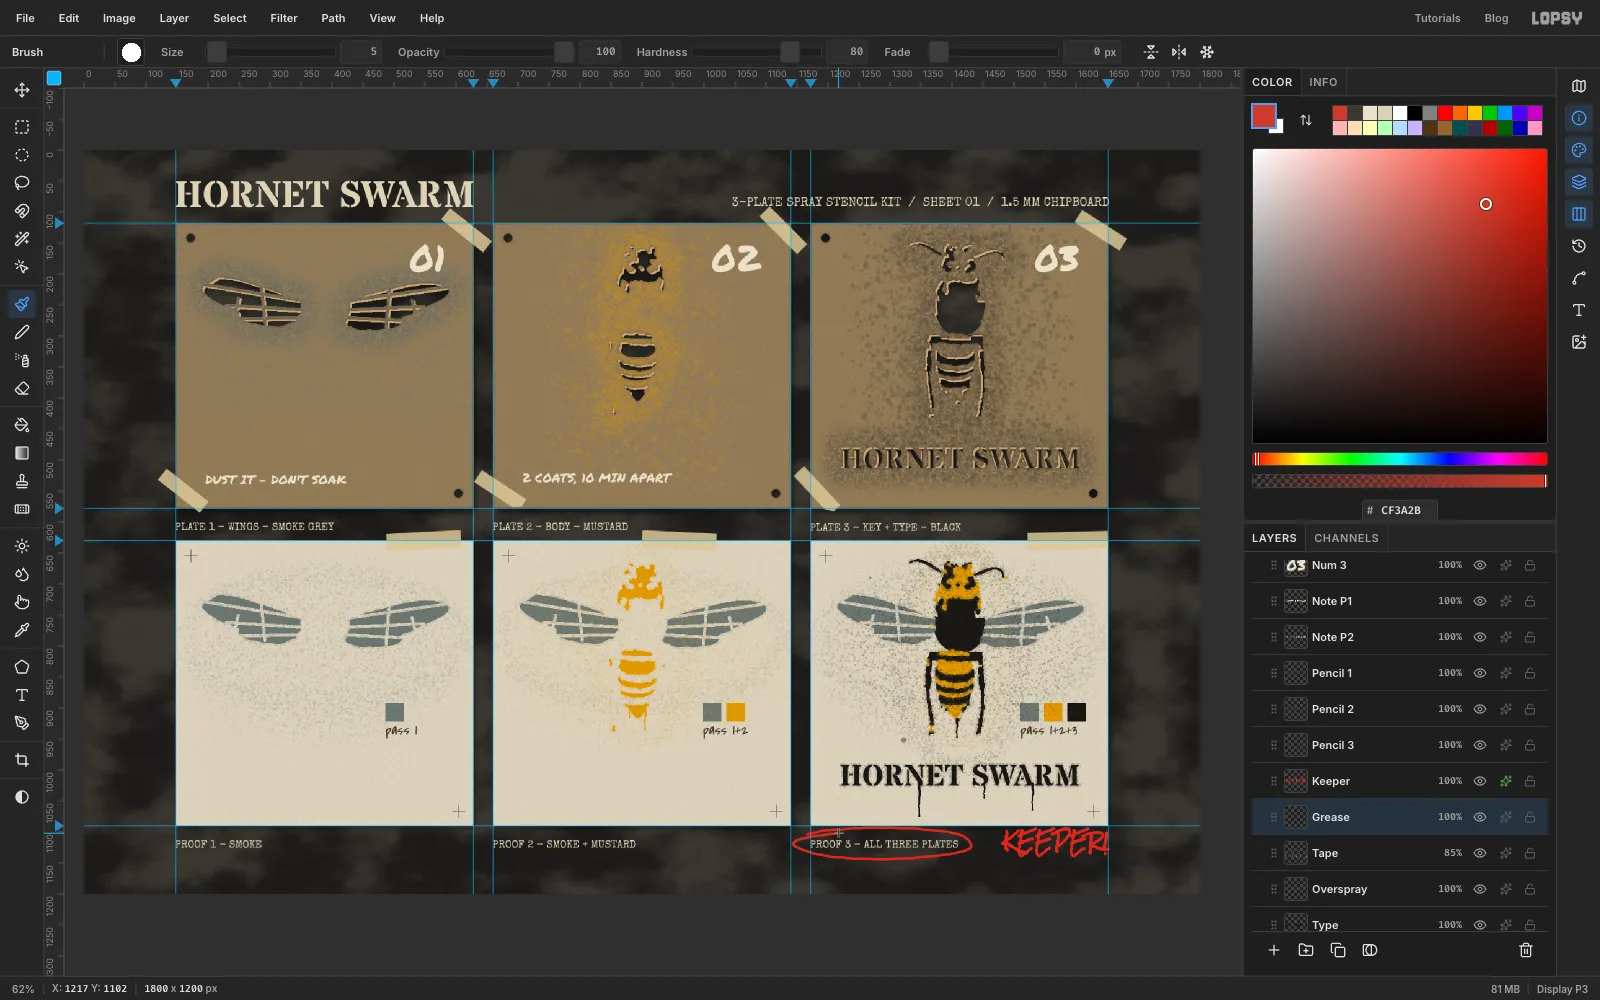The width and height of the screenshot is (1600, 1000).
Task: Open the Tutorials link
Action: (1437, 18)
